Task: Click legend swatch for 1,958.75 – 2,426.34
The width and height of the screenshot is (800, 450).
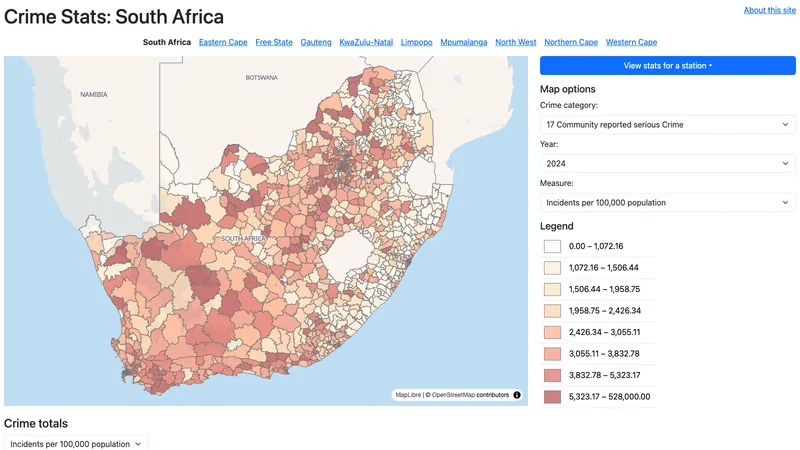Action: pos(552,311)
